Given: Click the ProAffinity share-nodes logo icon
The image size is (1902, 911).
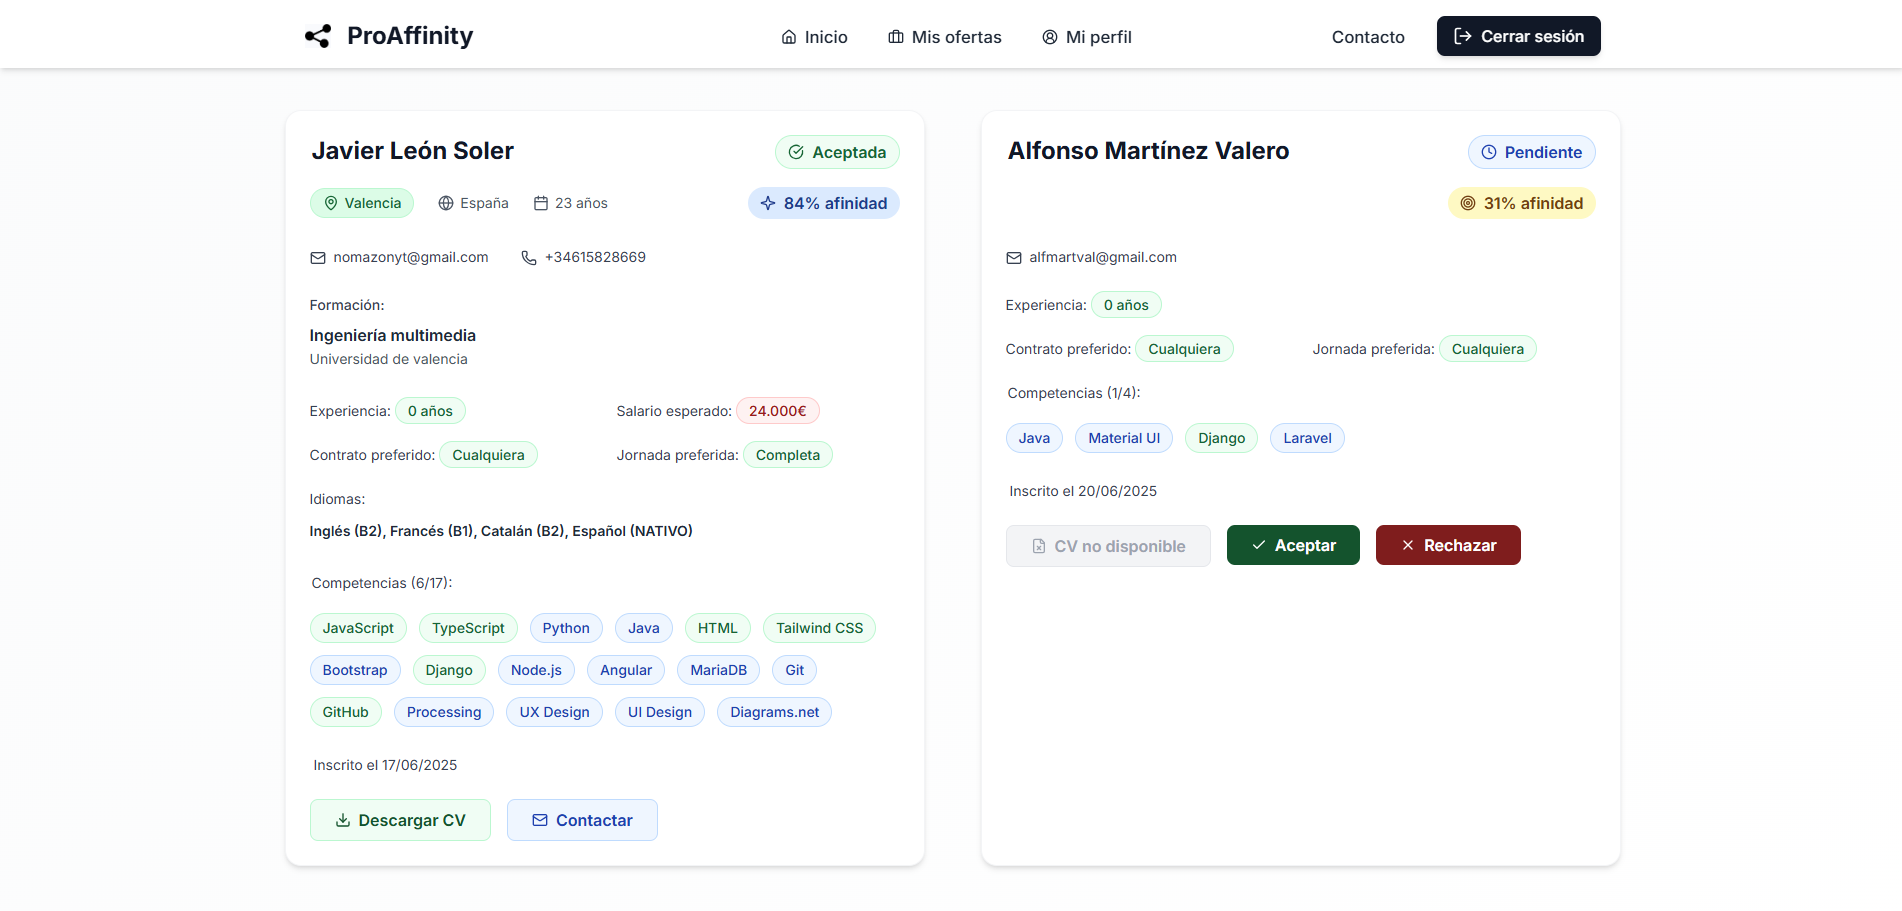Looking at the screenshot, I should pyautogui.click(x=318, y=36).
